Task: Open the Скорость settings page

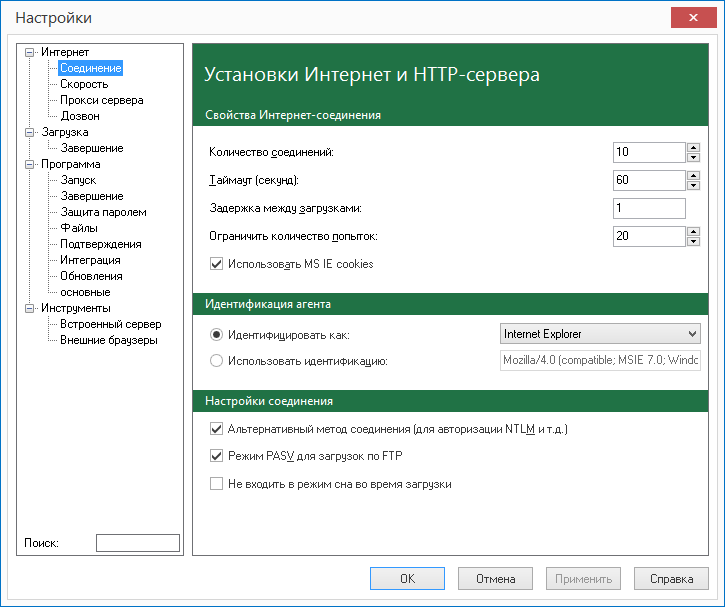Action: click(84, 84)
